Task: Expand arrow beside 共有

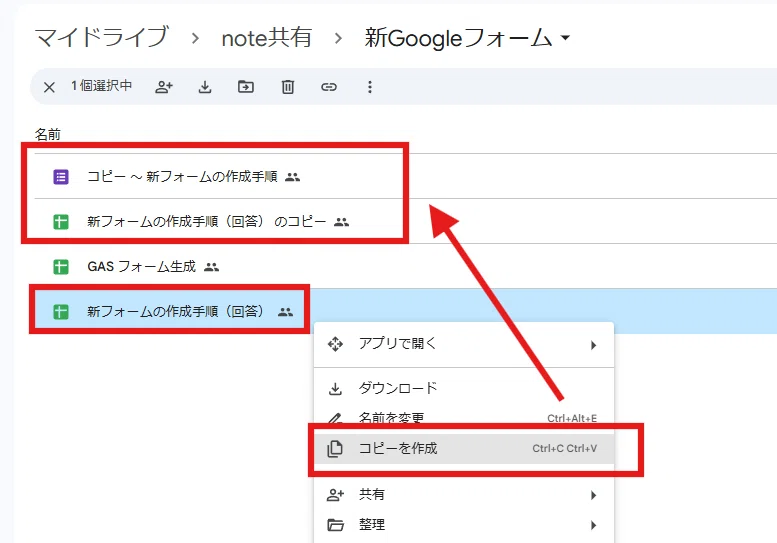Action: pos(593,495)
